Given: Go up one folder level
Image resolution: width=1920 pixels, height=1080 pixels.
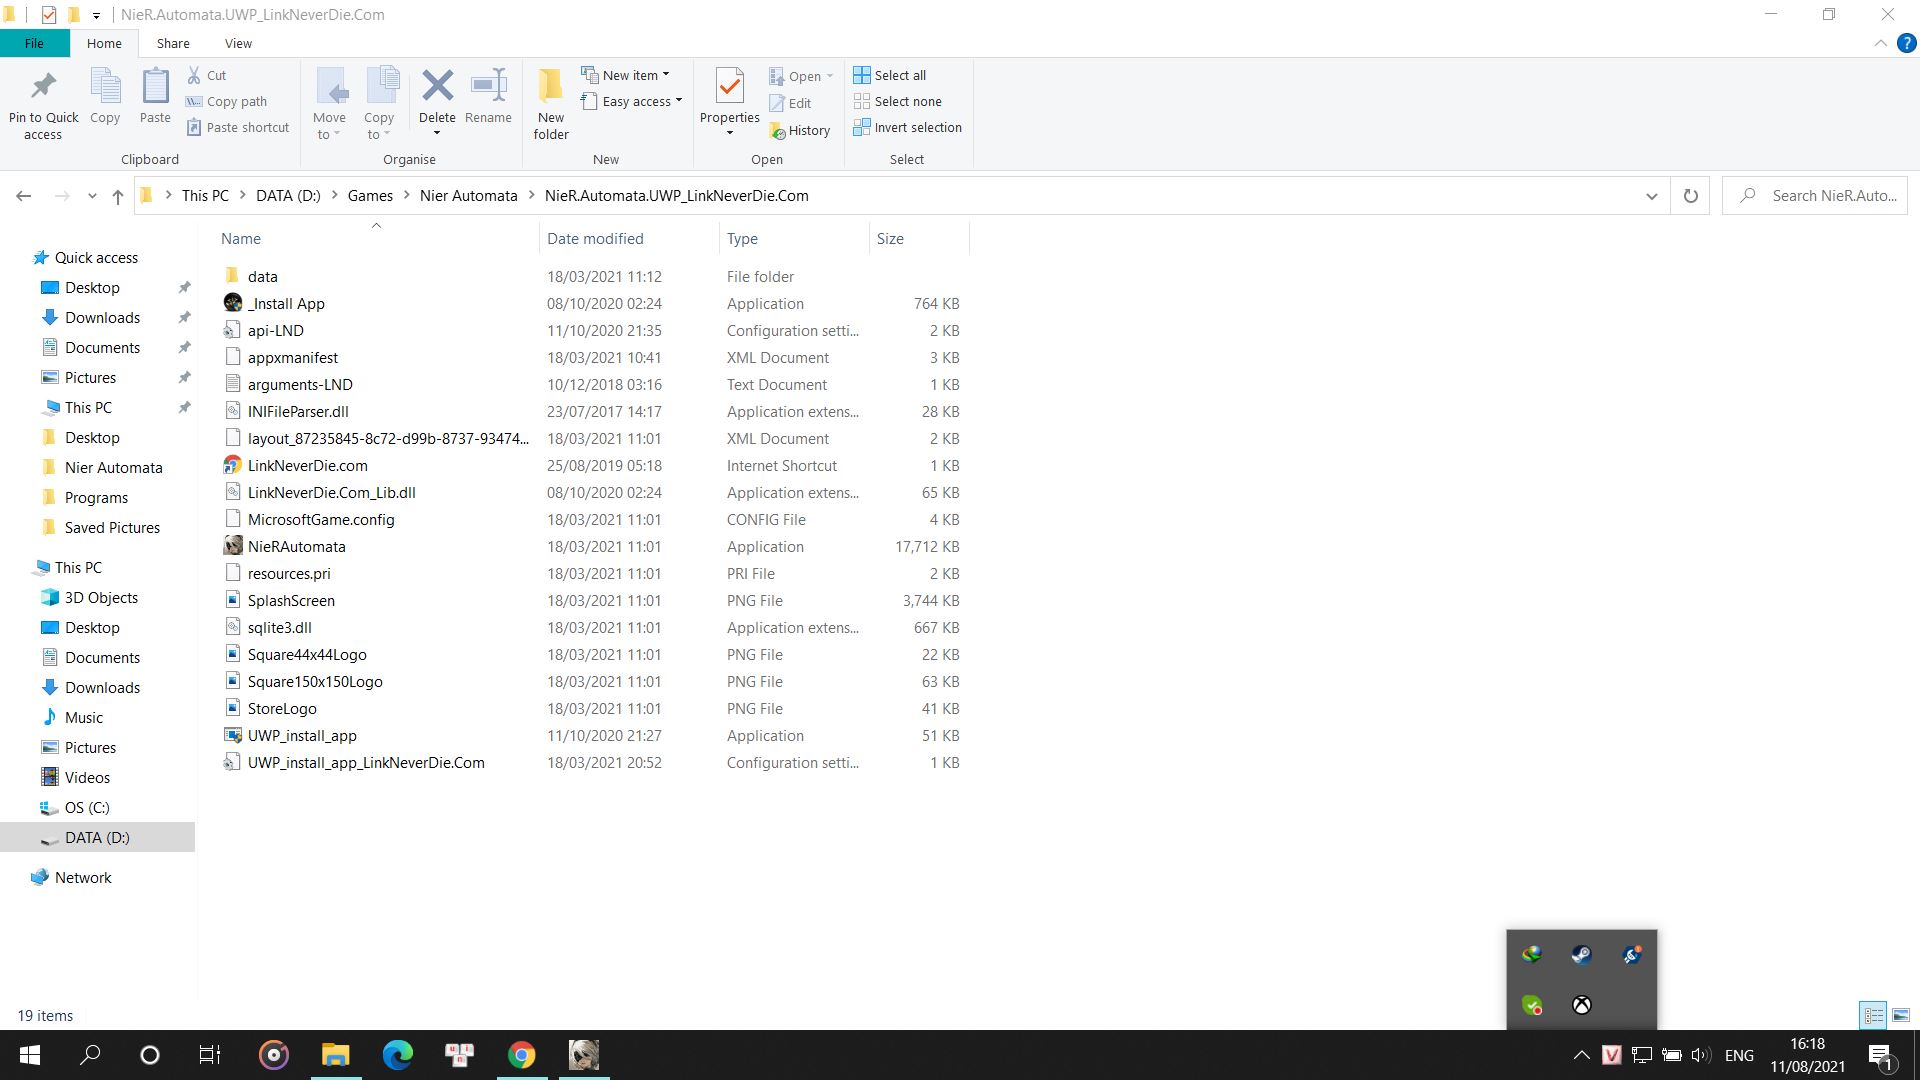Looking at the screenshot, I should coord(118,196).
